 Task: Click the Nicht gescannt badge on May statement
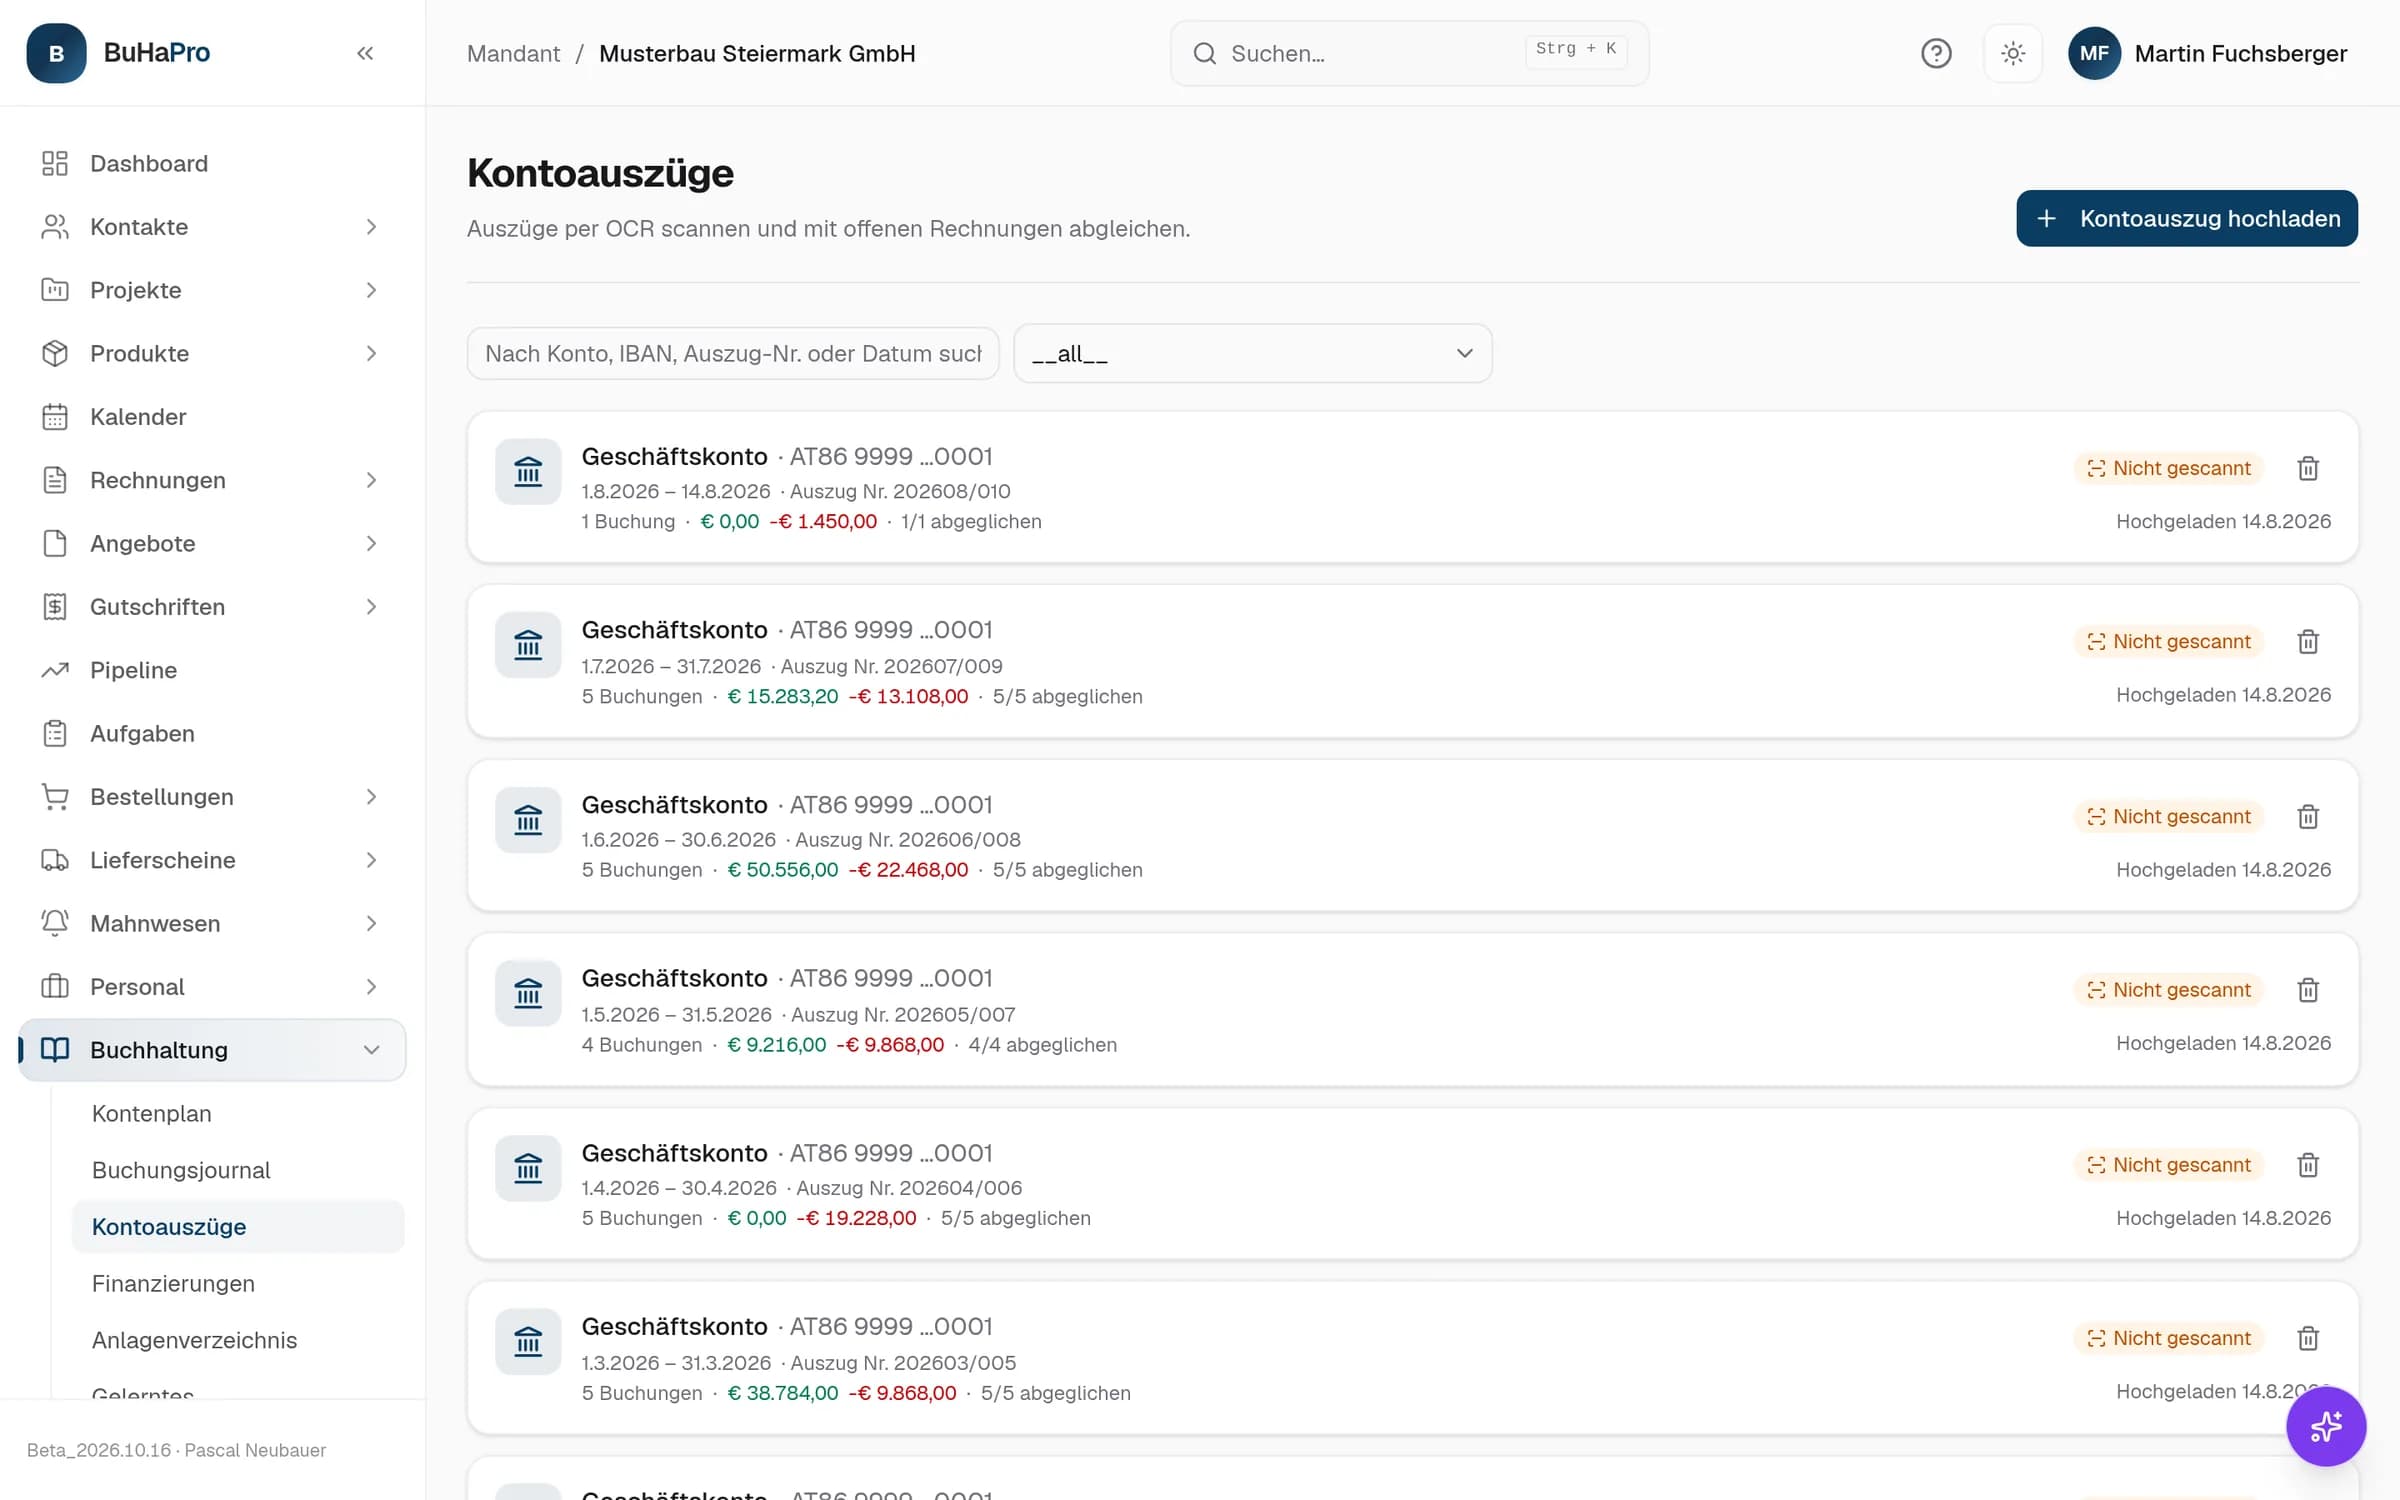2167,990
